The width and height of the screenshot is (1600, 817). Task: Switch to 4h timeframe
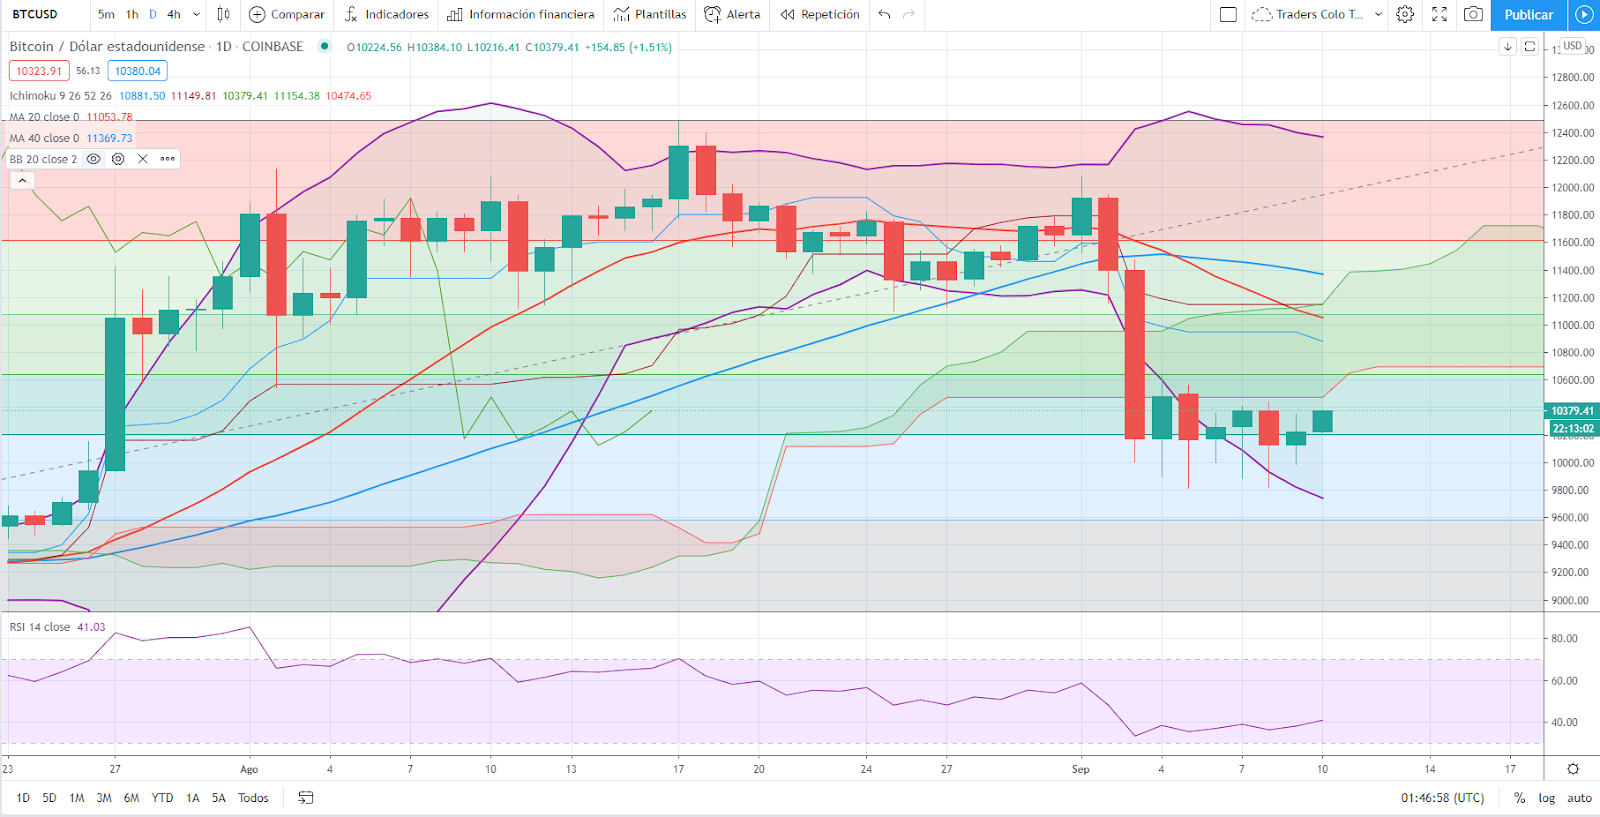(x=174, y=14)
